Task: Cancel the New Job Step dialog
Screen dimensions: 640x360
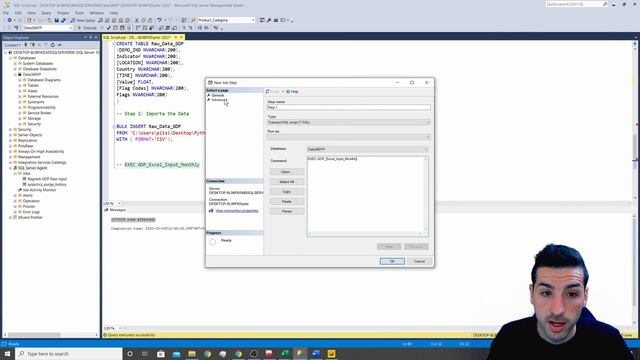Action: [419, 261]
